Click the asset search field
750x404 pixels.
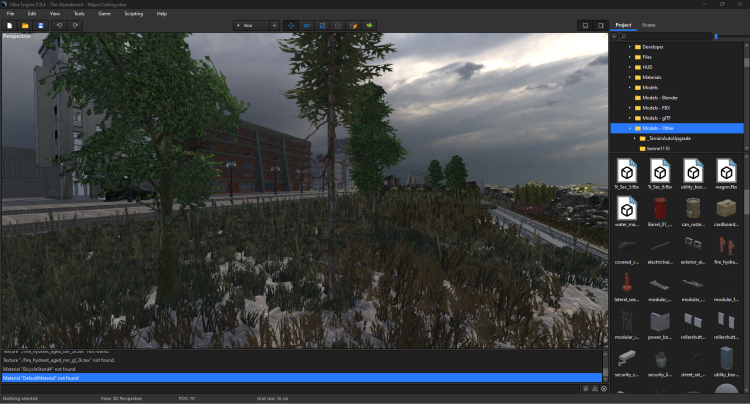[x=665, y=36]
